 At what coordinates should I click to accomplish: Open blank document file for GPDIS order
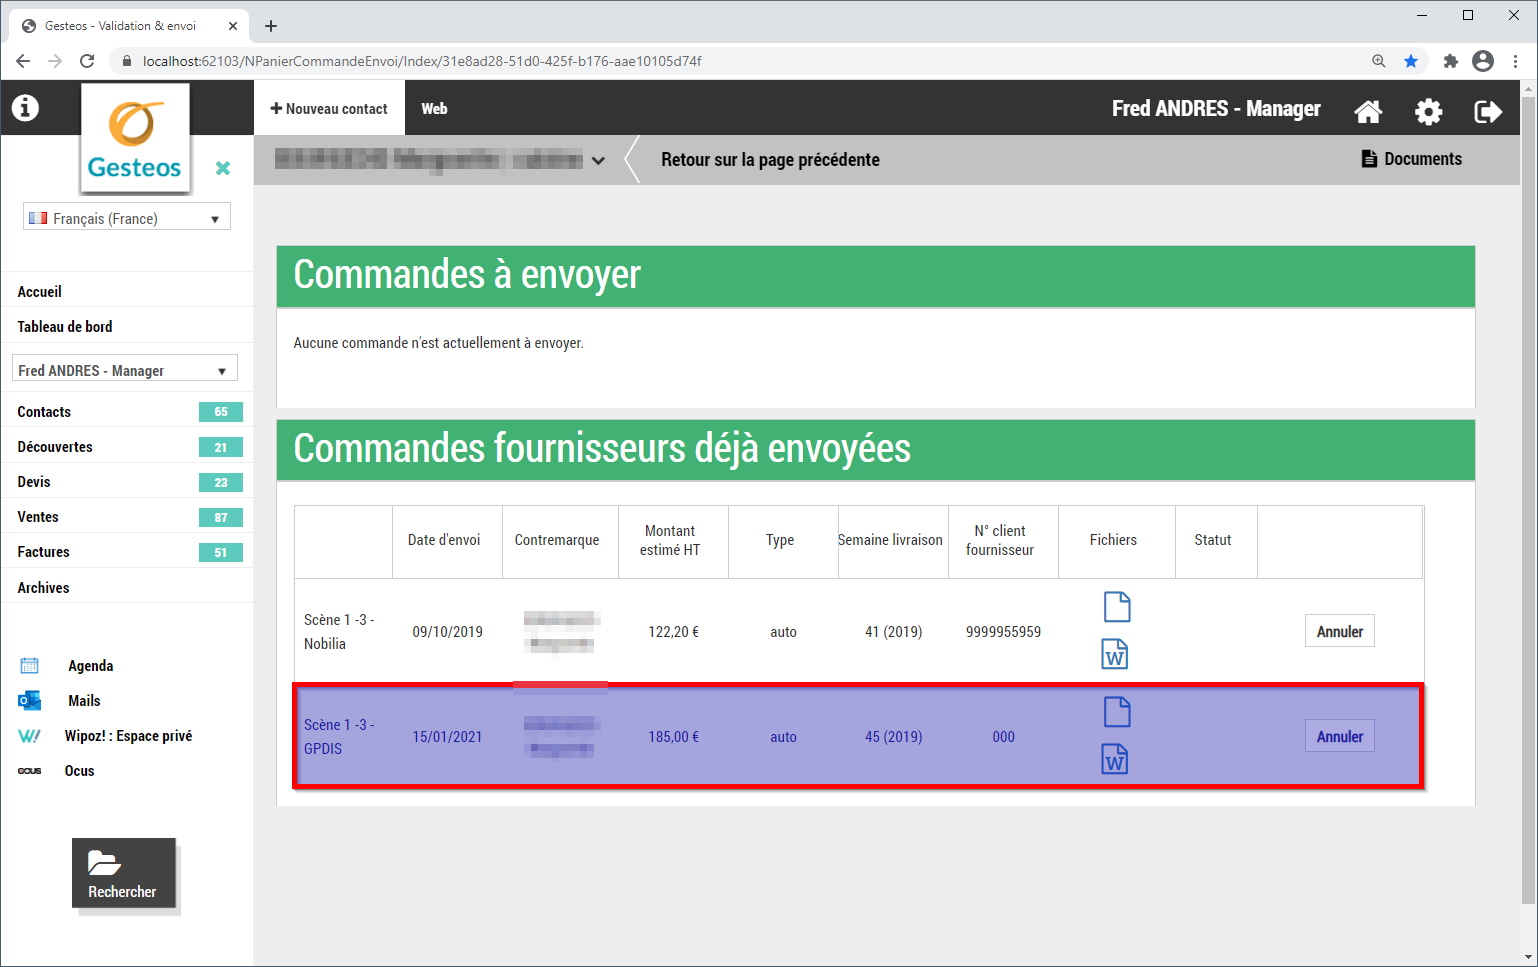click(1116, 712)
